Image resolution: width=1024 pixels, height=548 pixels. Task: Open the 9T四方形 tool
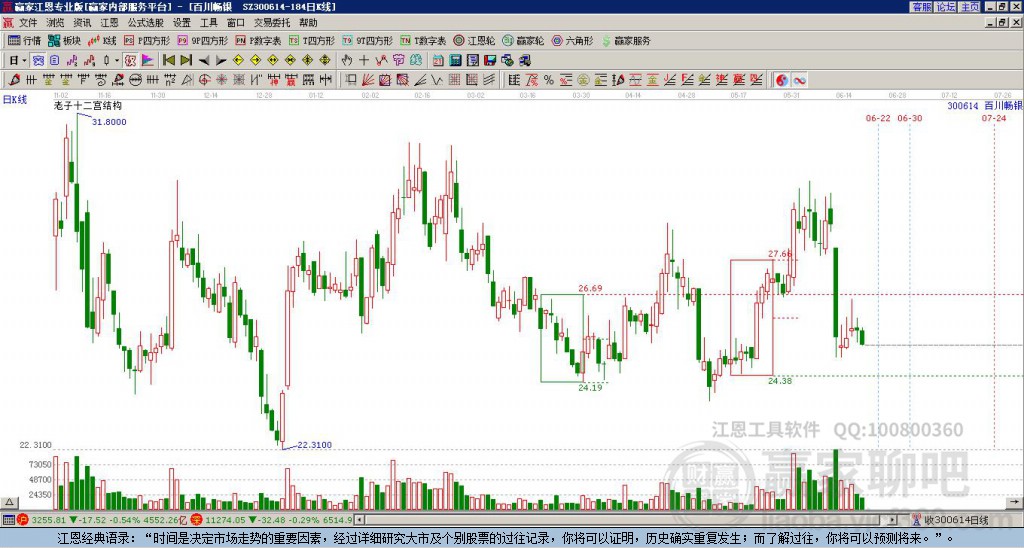tap(368, 40)
